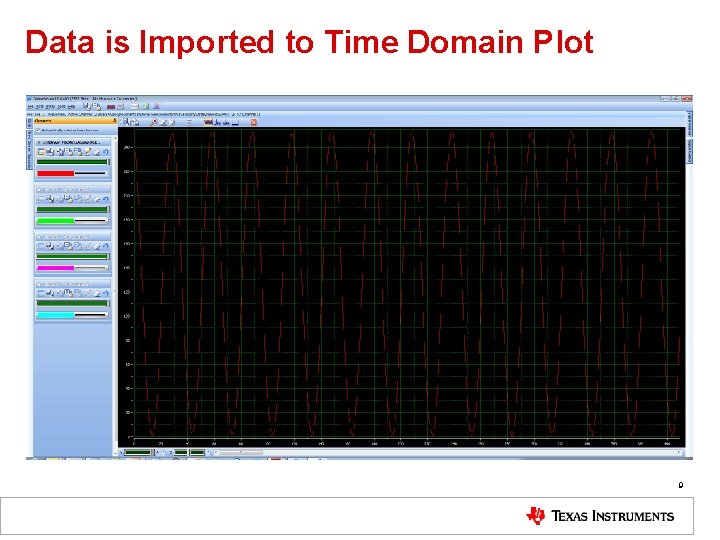Click the green checkmark icon in main toolbar
The width and height of the screenshot is (720, 540).
pyautogui.click(x=146, y=107)
